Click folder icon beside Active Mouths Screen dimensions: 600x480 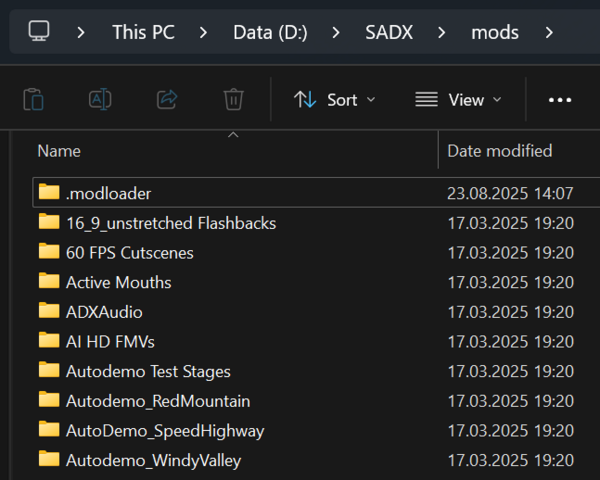(49, 281)
